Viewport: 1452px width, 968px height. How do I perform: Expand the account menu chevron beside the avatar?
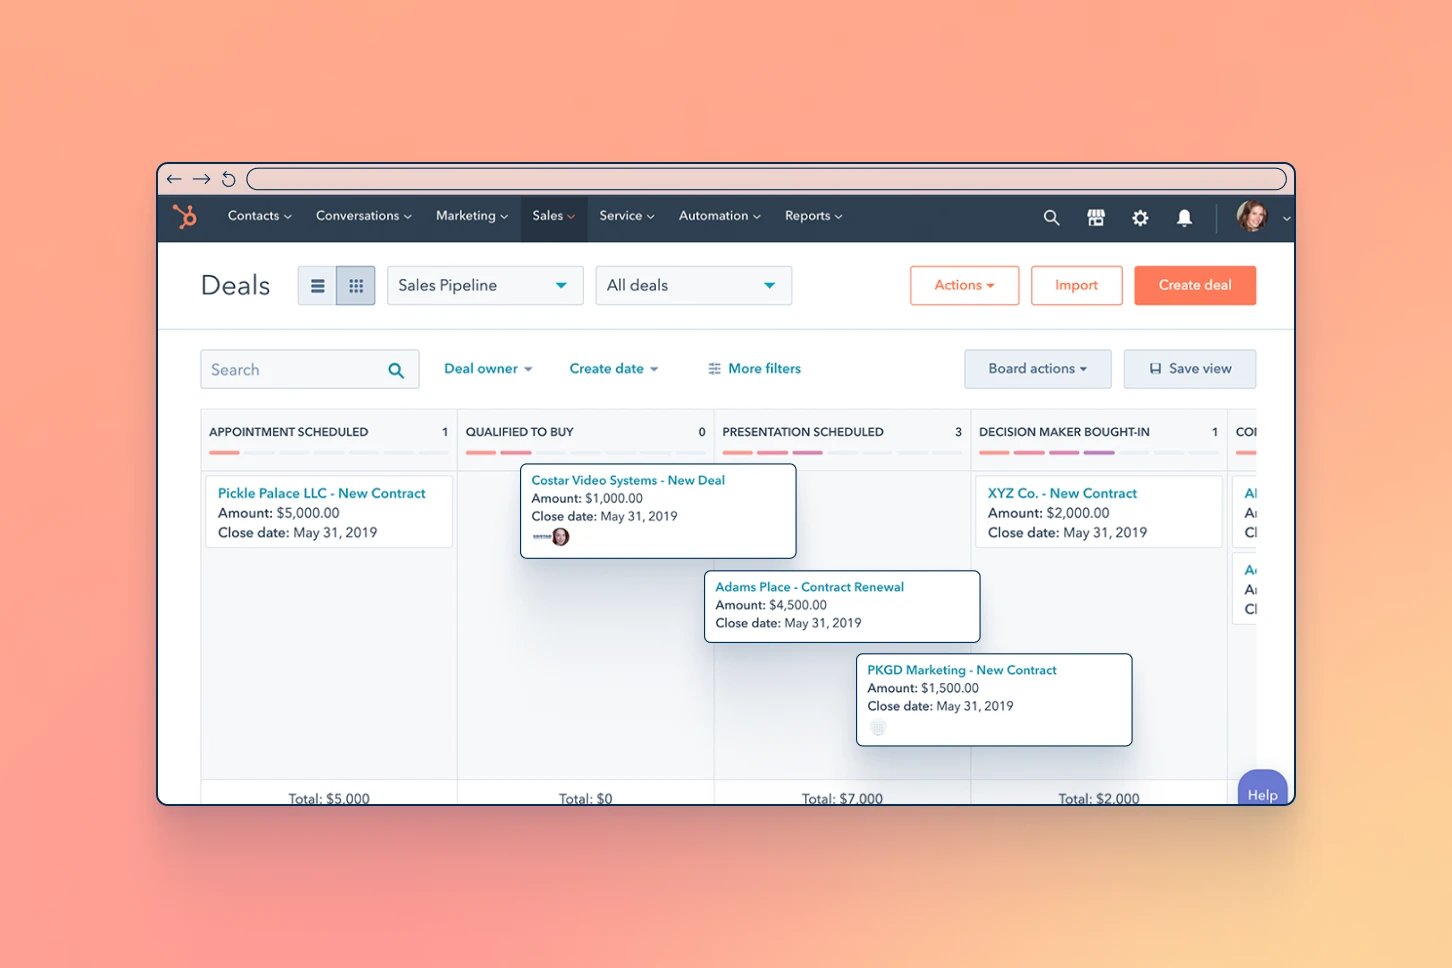[1286, 218]
